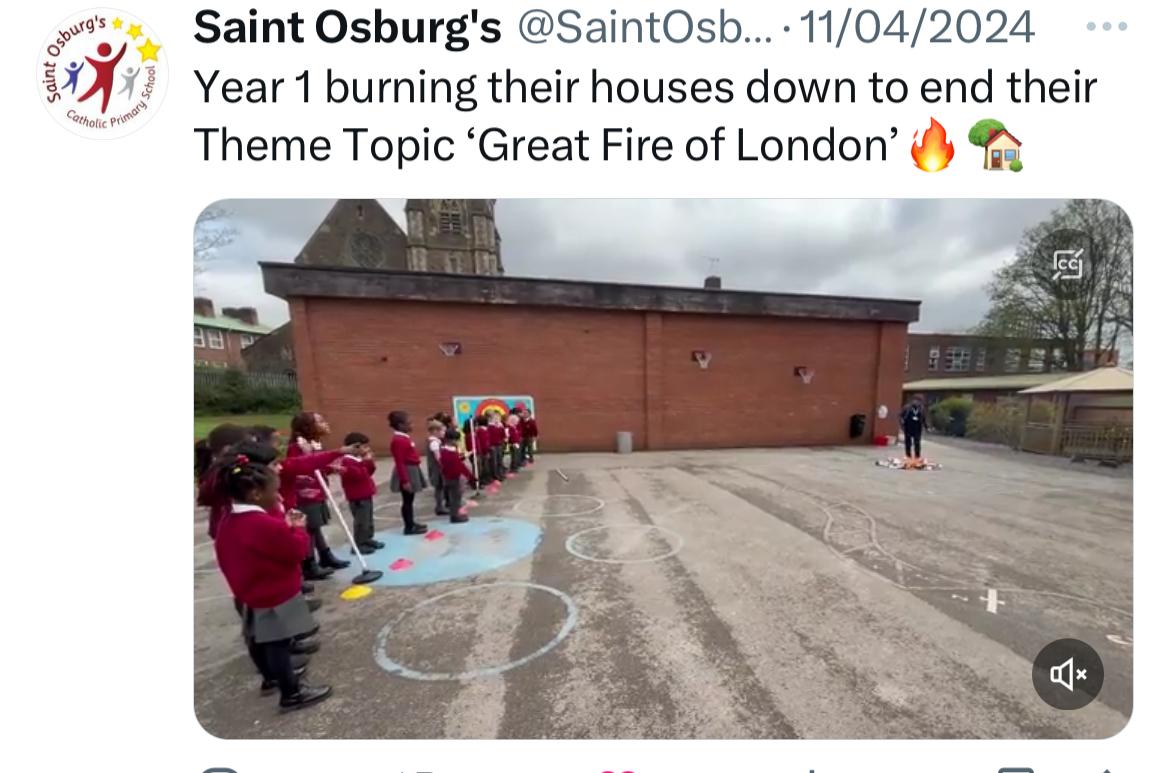Open the tweet's 11/04/2024 date link

916,28
